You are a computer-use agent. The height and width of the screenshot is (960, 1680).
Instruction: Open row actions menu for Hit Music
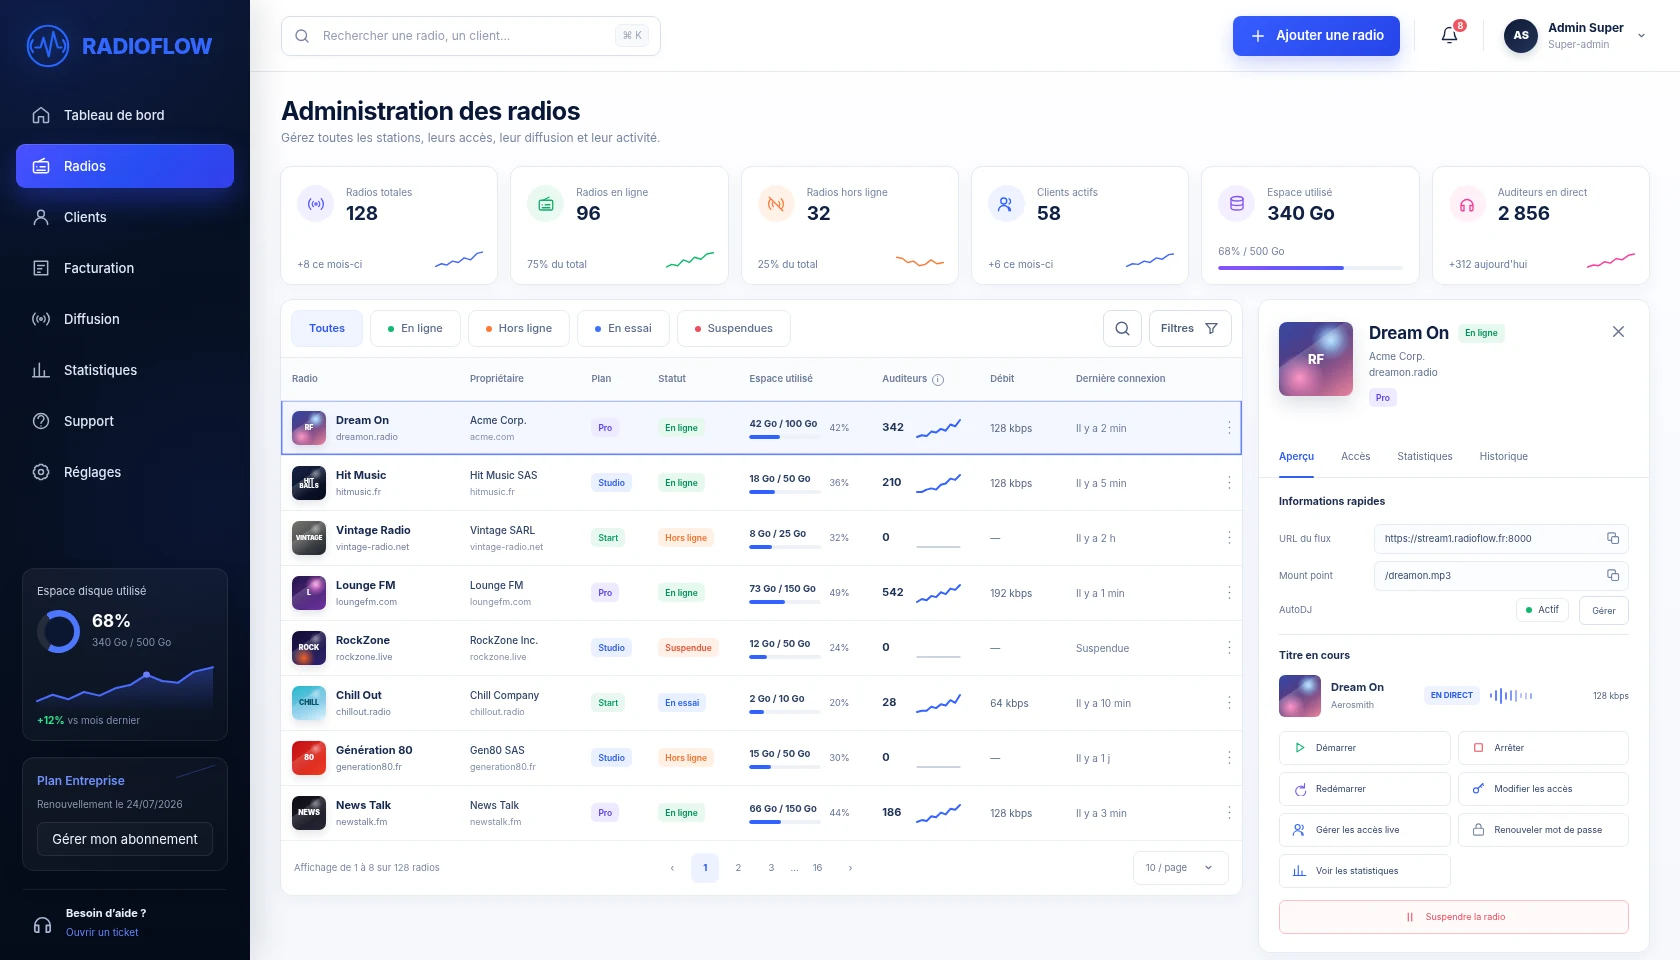(1229, 483)
